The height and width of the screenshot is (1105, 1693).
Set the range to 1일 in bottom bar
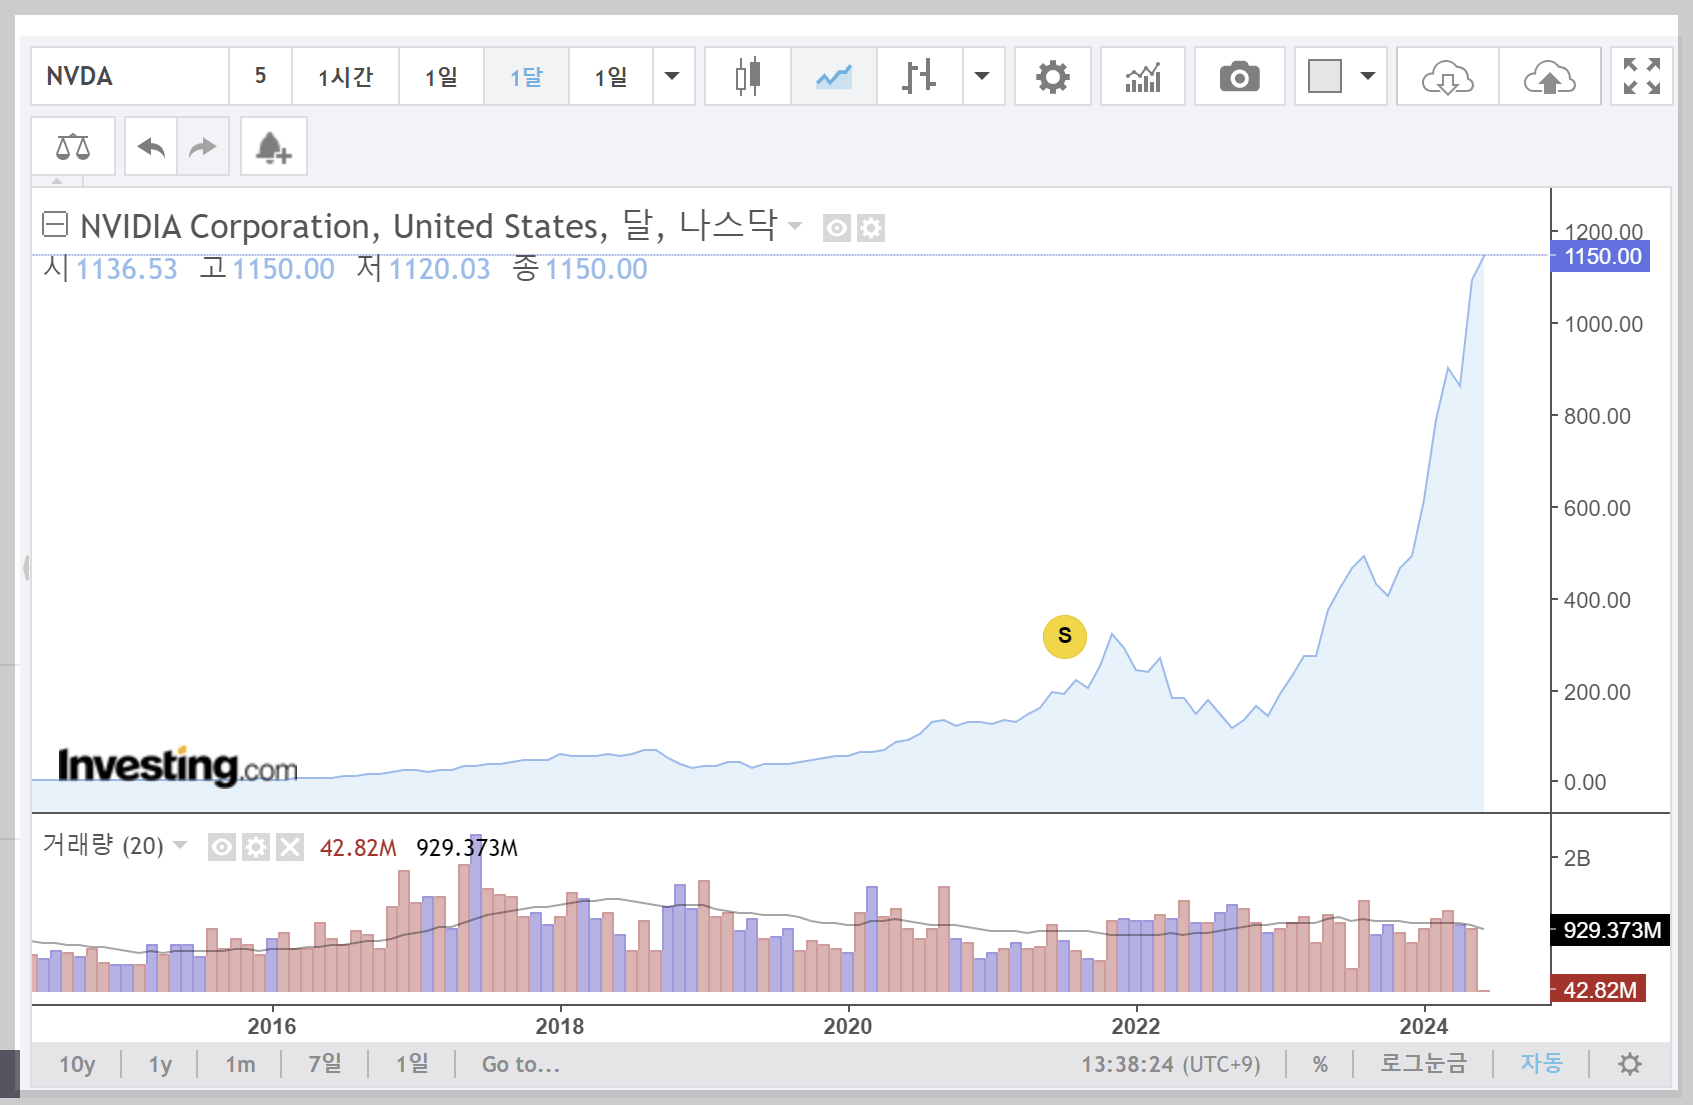coord(411,1064)
